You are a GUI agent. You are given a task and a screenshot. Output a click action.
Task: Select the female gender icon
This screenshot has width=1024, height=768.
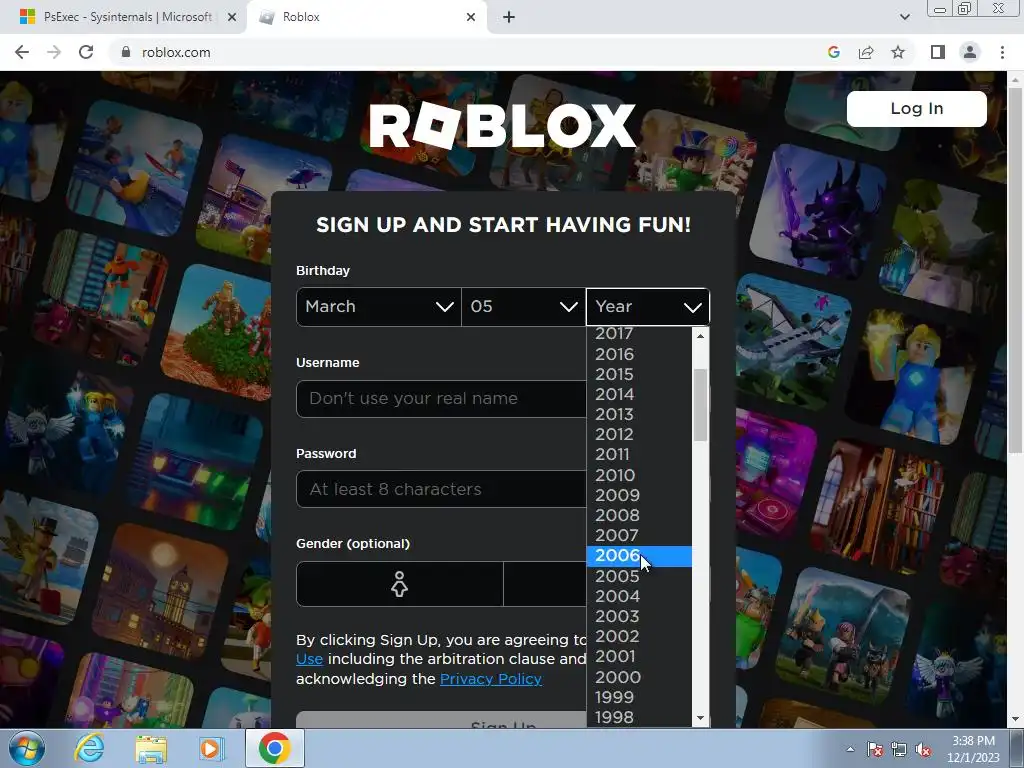pos(399,584)
